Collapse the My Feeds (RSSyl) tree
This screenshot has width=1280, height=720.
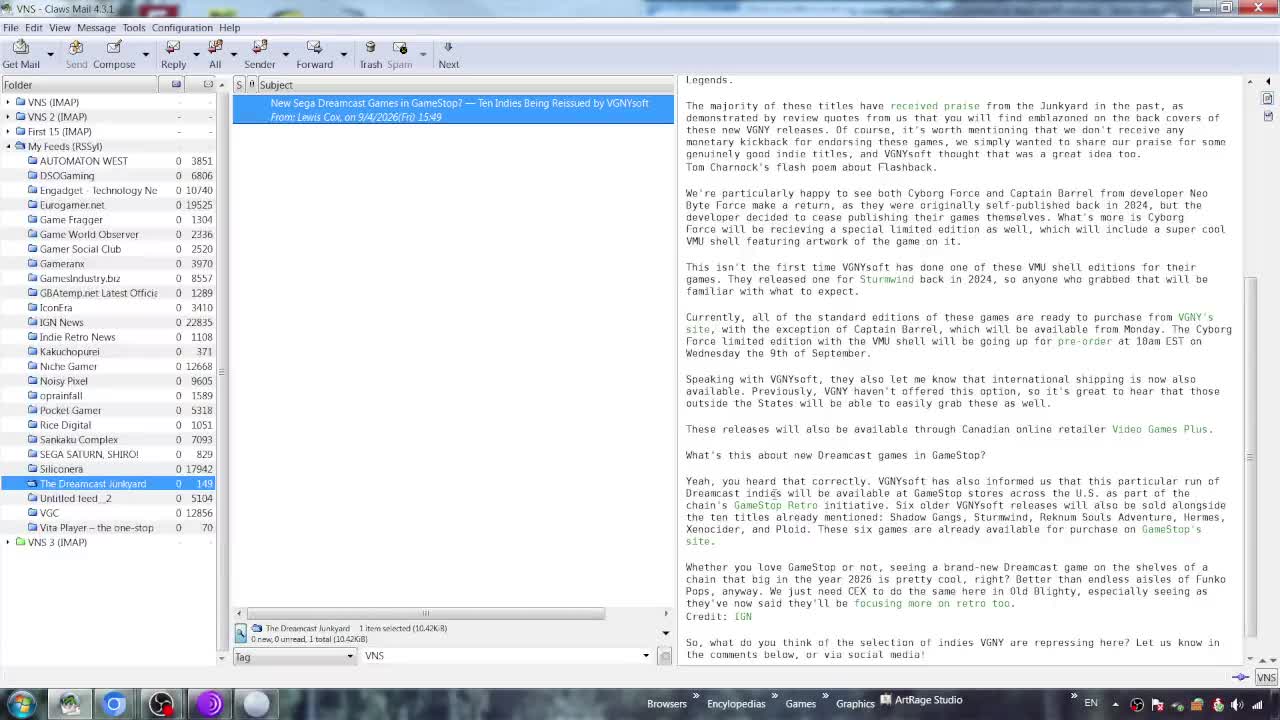click(8, 146)
